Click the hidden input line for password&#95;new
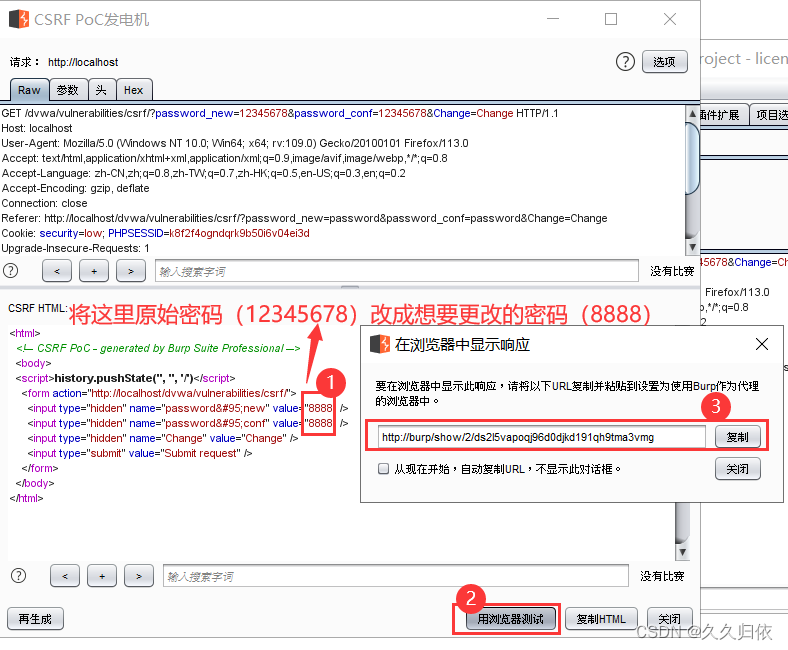The image size is (788, 650). [x=187, y=408]
